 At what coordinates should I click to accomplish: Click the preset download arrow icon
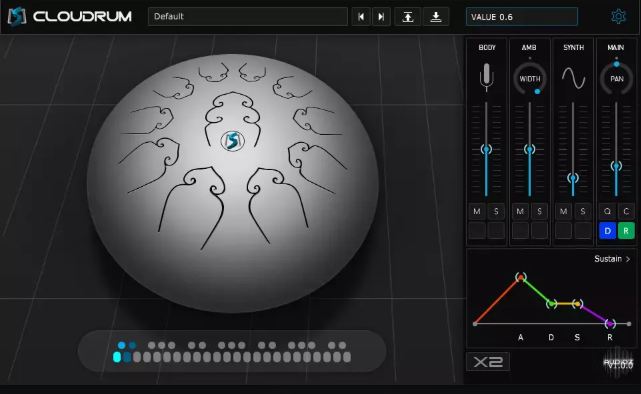tap(436, 17)
